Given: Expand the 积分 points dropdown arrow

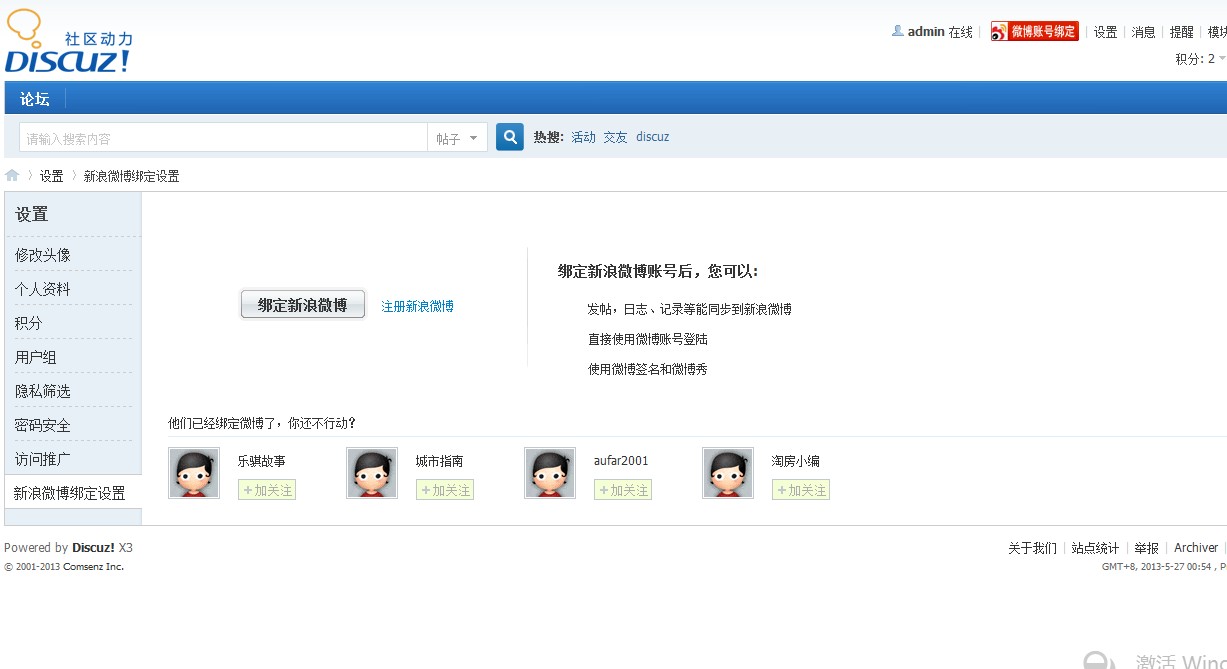Looking at the screenshot, I should (1221, 59).
